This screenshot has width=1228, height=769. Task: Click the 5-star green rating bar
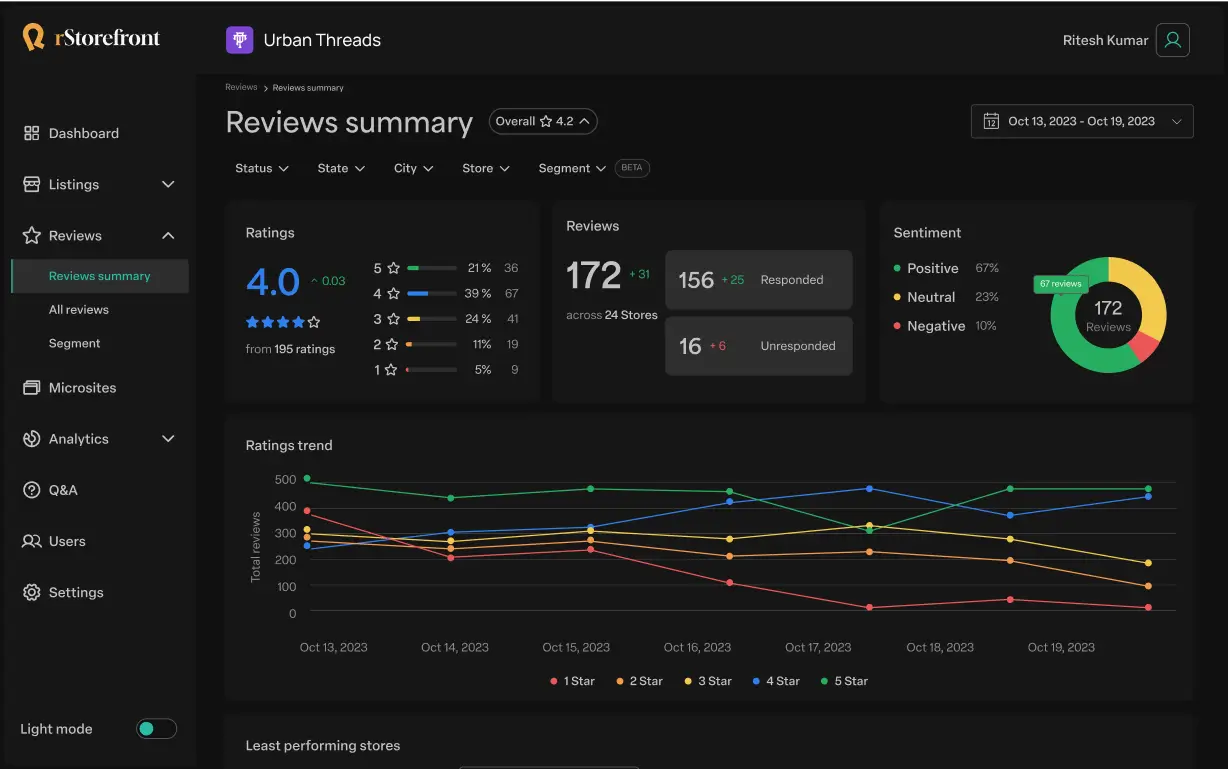point(431,268)
